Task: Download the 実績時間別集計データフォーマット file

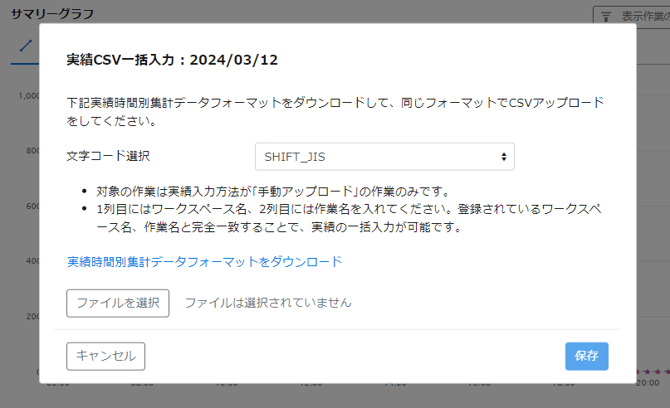Action: click(204, 262)
